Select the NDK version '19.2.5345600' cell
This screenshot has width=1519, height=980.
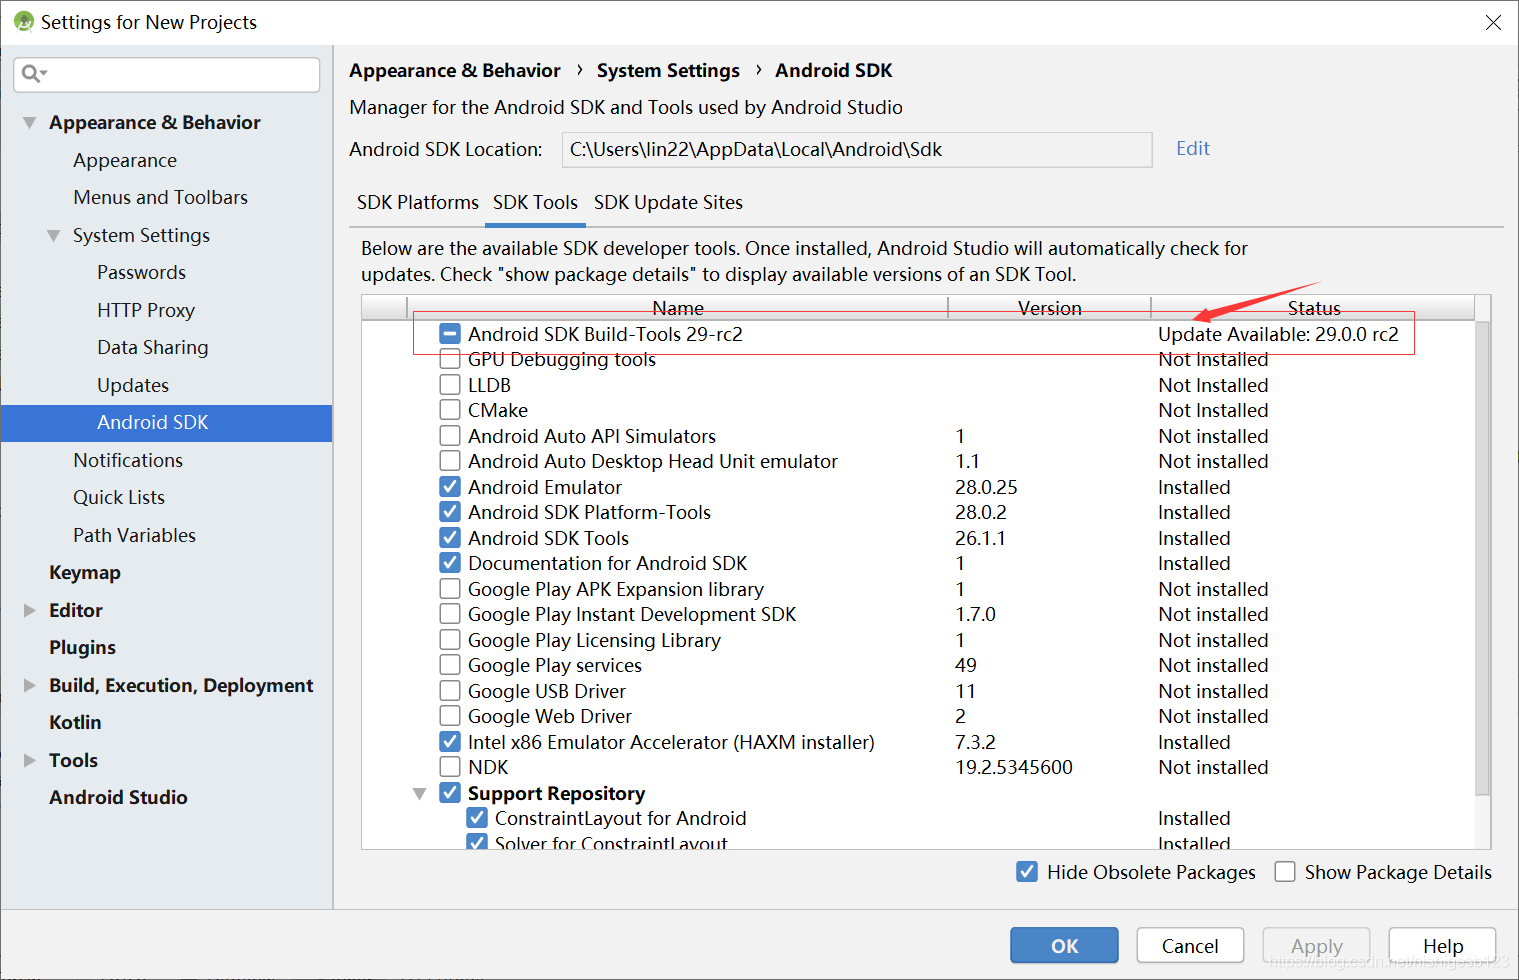coord(1014,767)
